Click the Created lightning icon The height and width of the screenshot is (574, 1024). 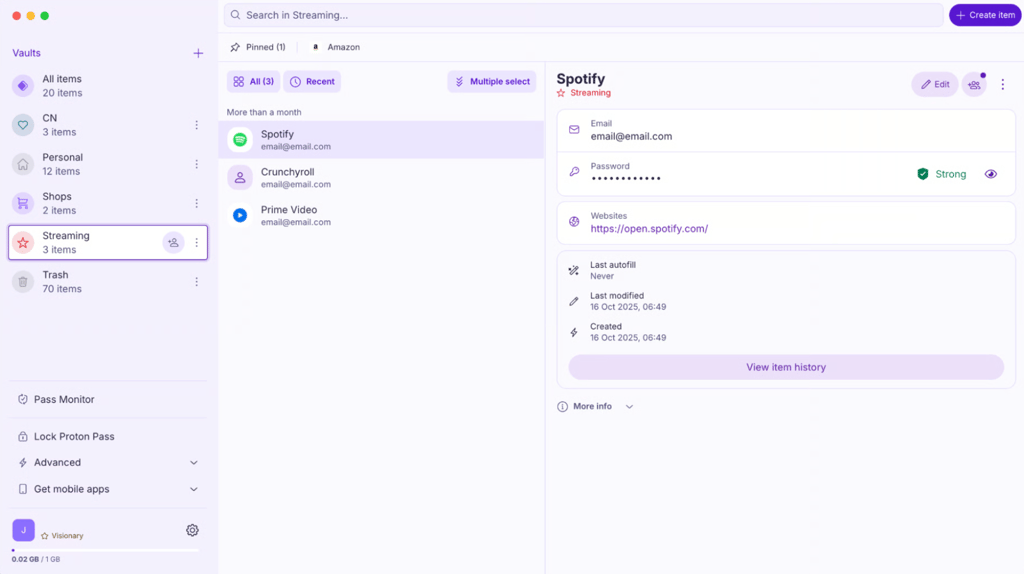573,332
